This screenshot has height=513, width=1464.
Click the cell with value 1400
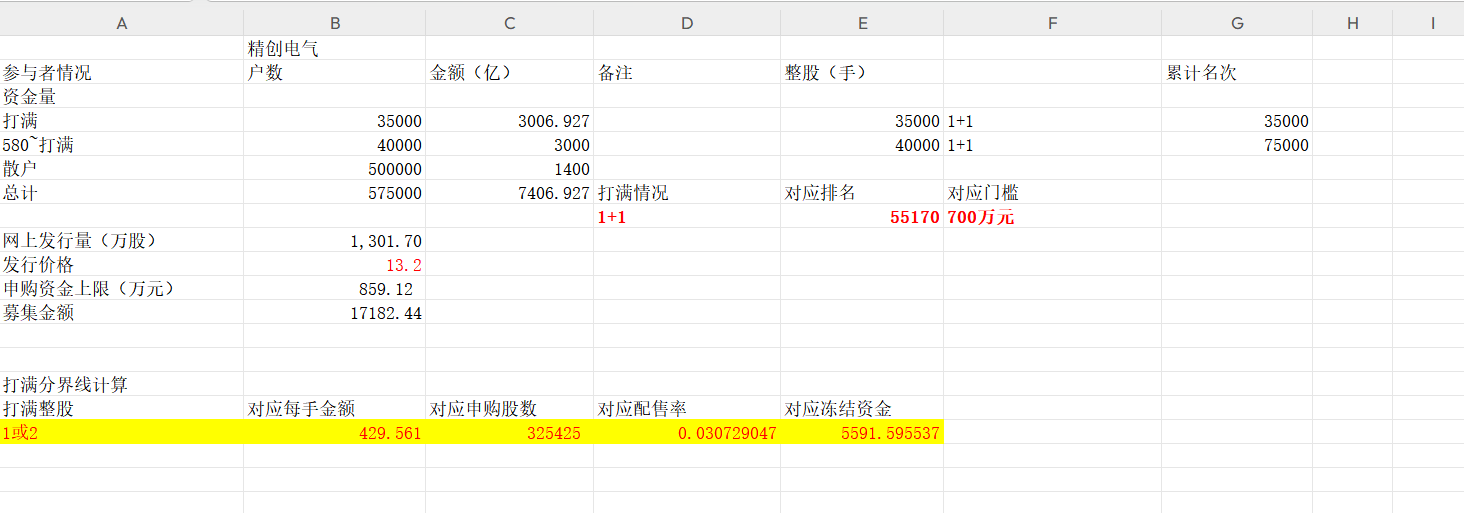click(x=509, y=168)
